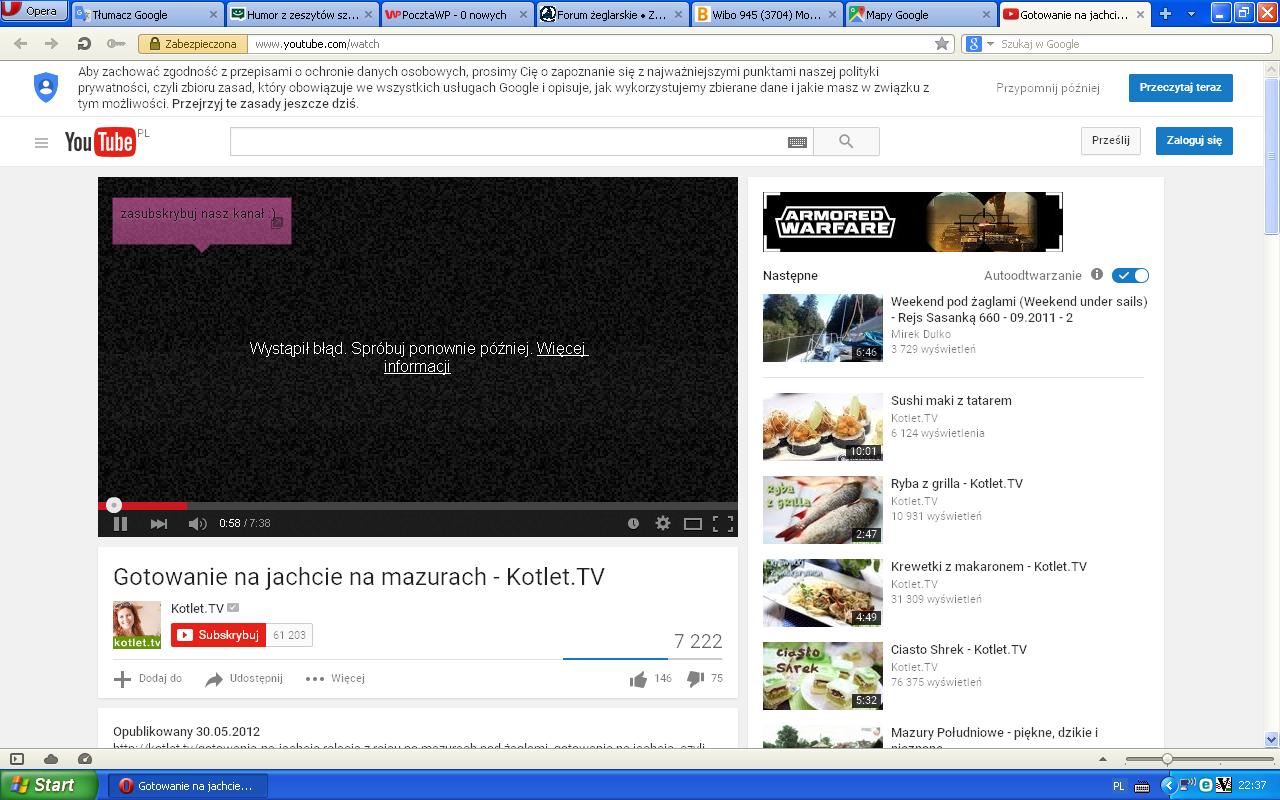Open the Weekend pod żaglami video thumbnail

tap(823, 328)
